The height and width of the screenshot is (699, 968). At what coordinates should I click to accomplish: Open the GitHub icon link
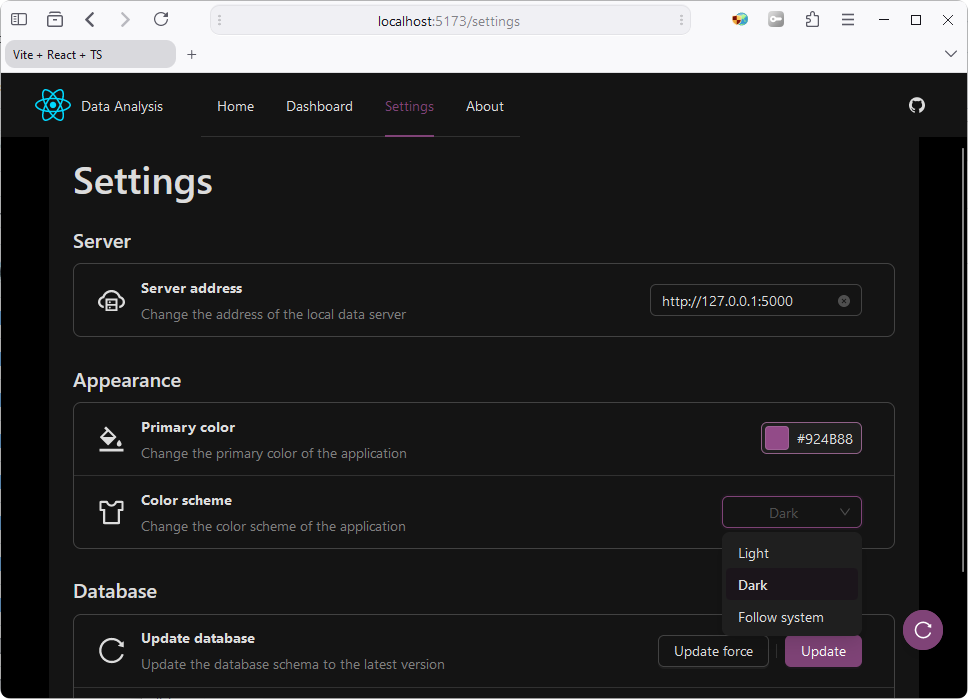point(917,106)
